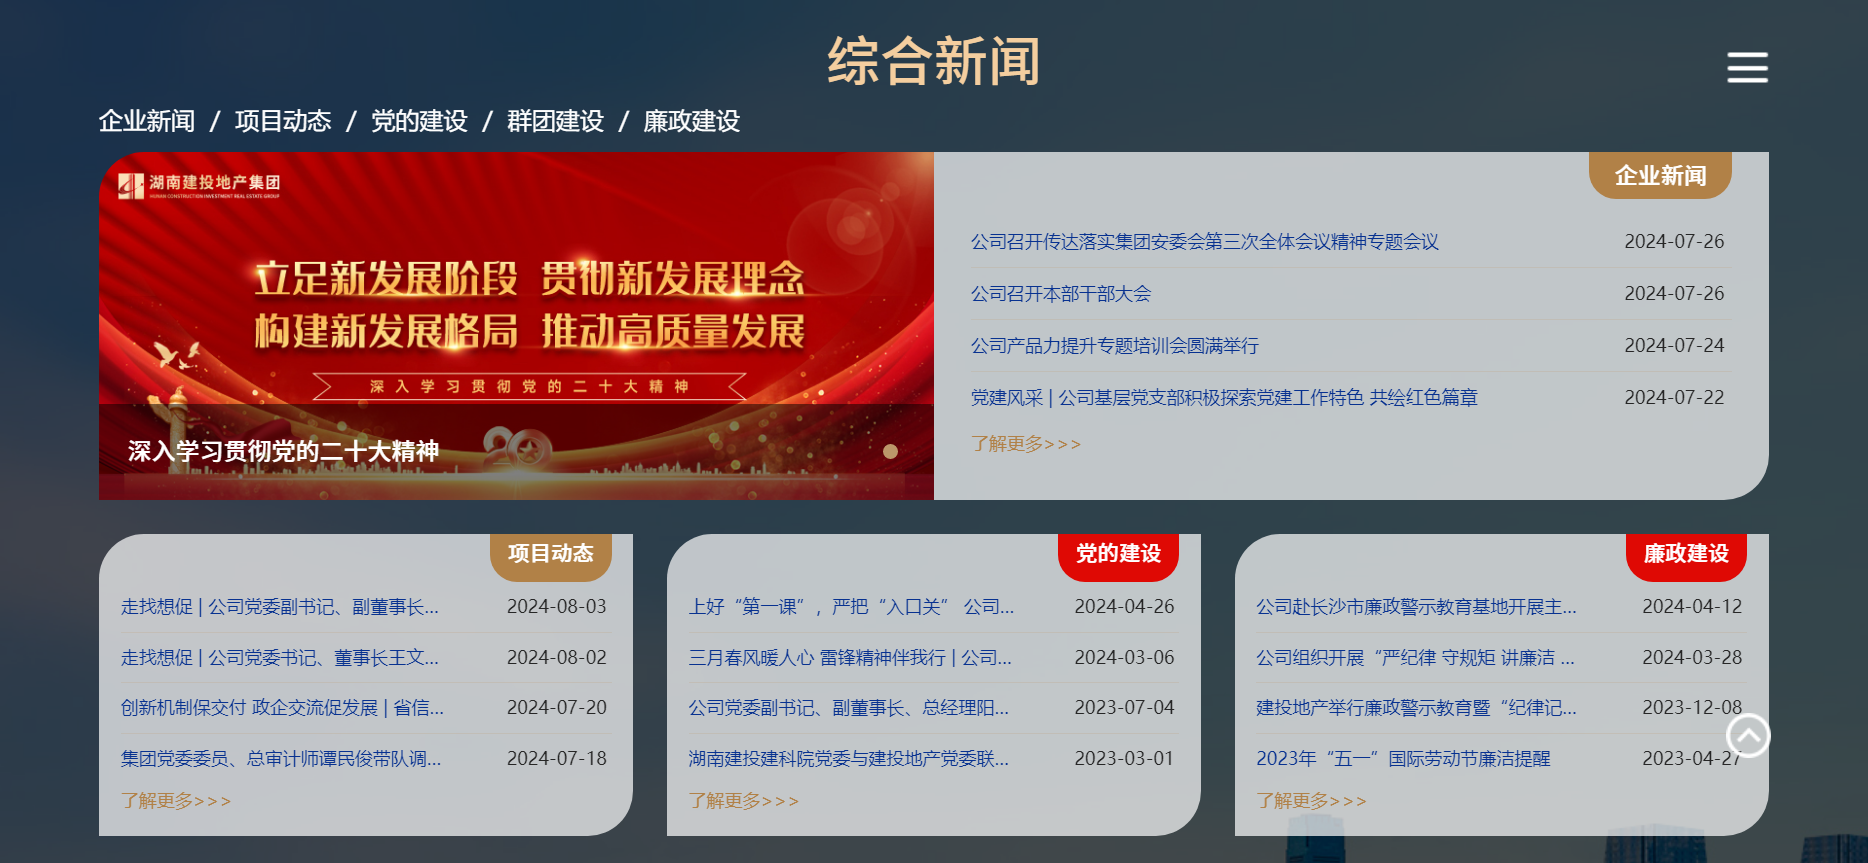The height and width of the screenshot is (863, 1868).
Task: Click the scroll-to-top arrow icon
Action: pos(1748,736)
